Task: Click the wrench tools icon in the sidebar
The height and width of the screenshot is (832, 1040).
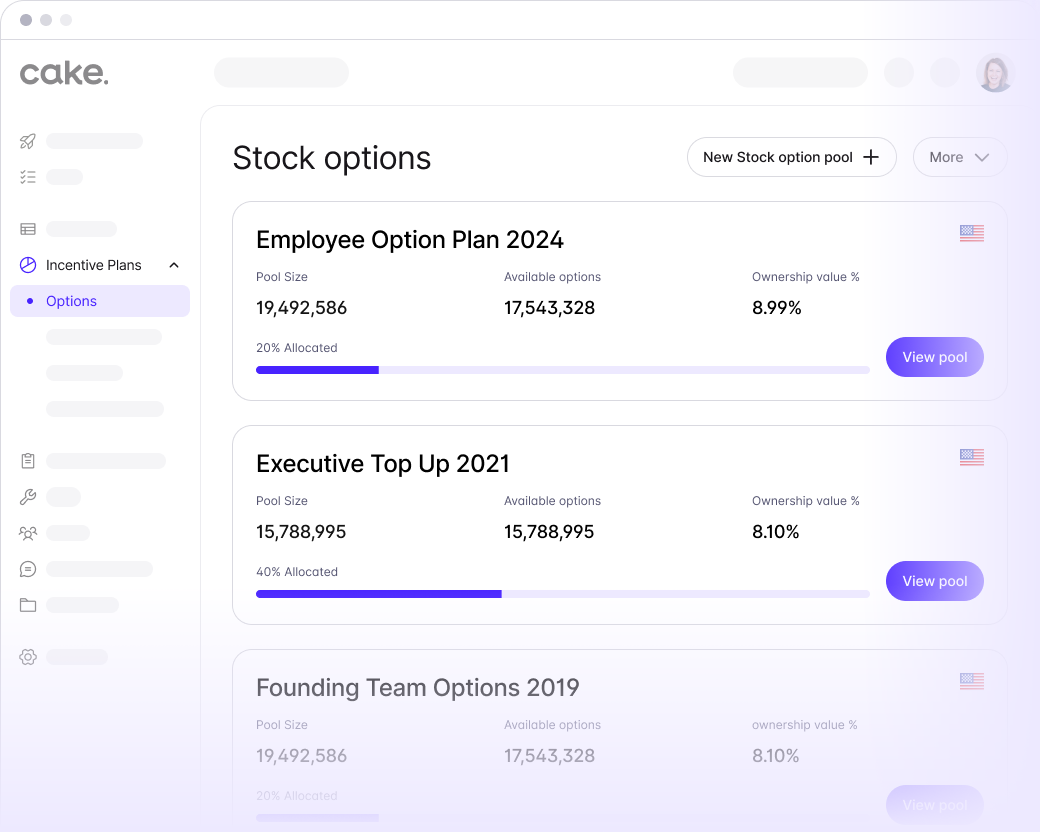Action: (27, 497)
